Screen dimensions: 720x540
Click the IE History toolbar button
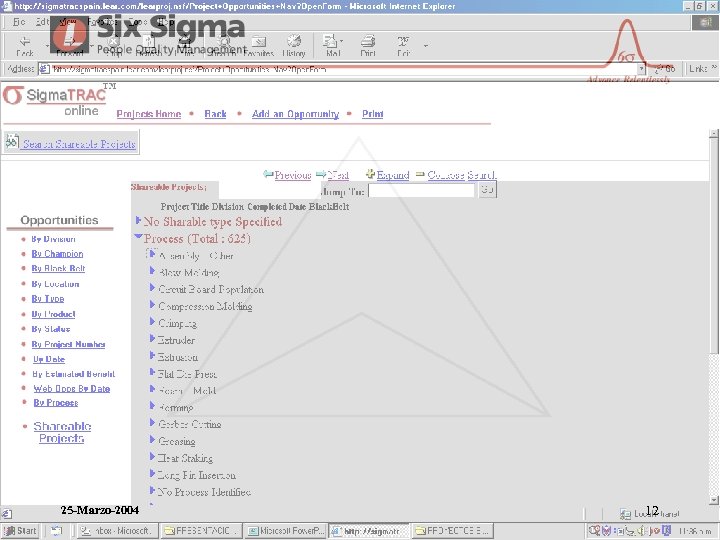tap(293, 46)
